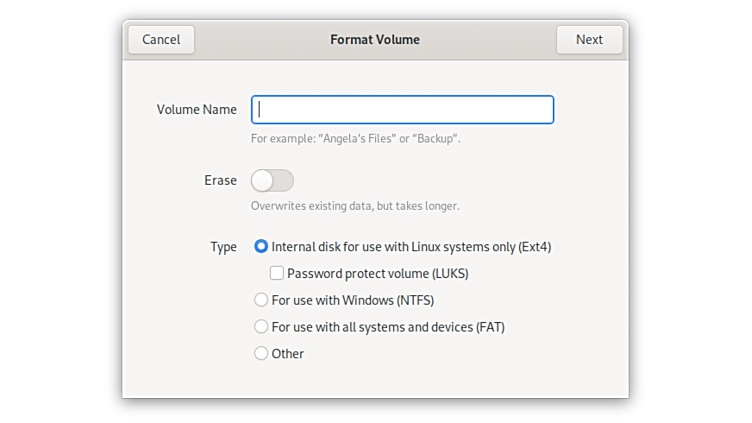Tick the Password protect volume checkbox

[x=278, y=273]
